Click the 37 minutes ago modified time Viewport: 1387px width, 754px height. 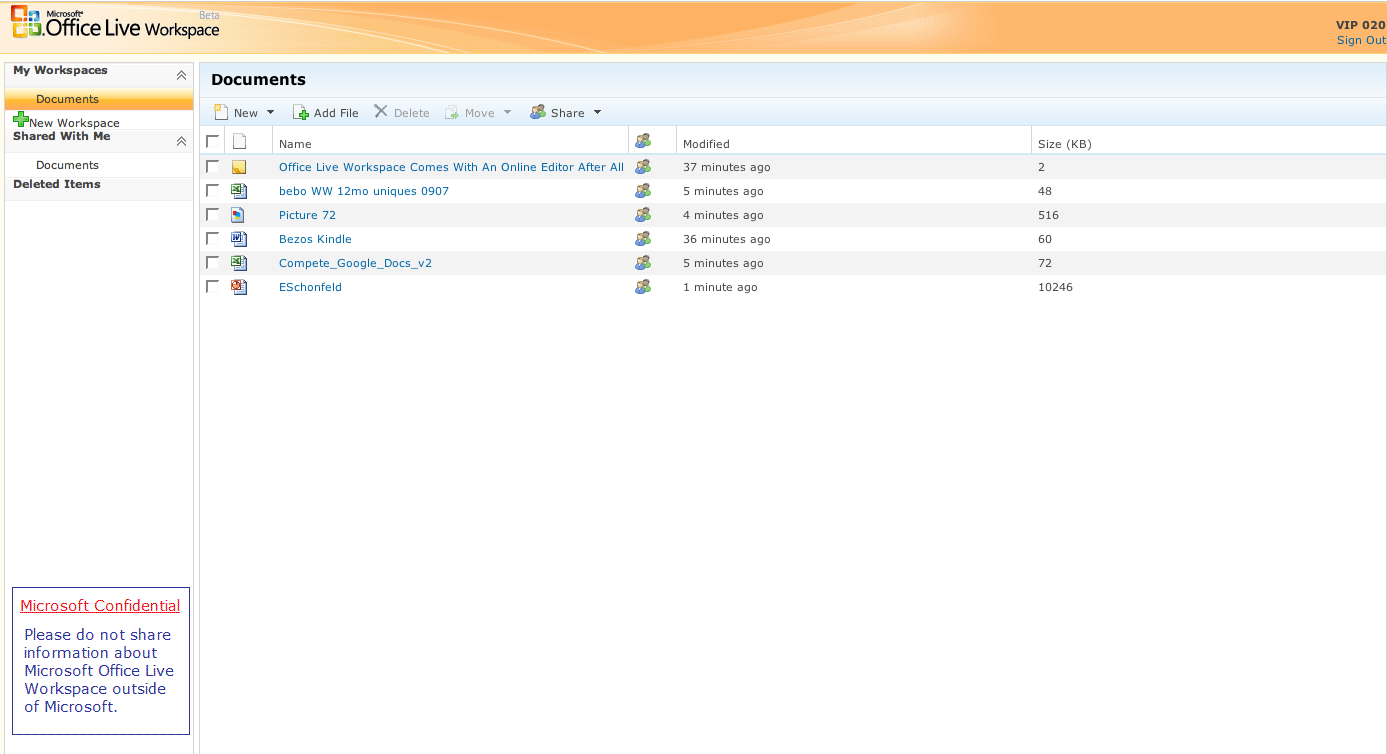pyautogui.click(x=727, y=167)
